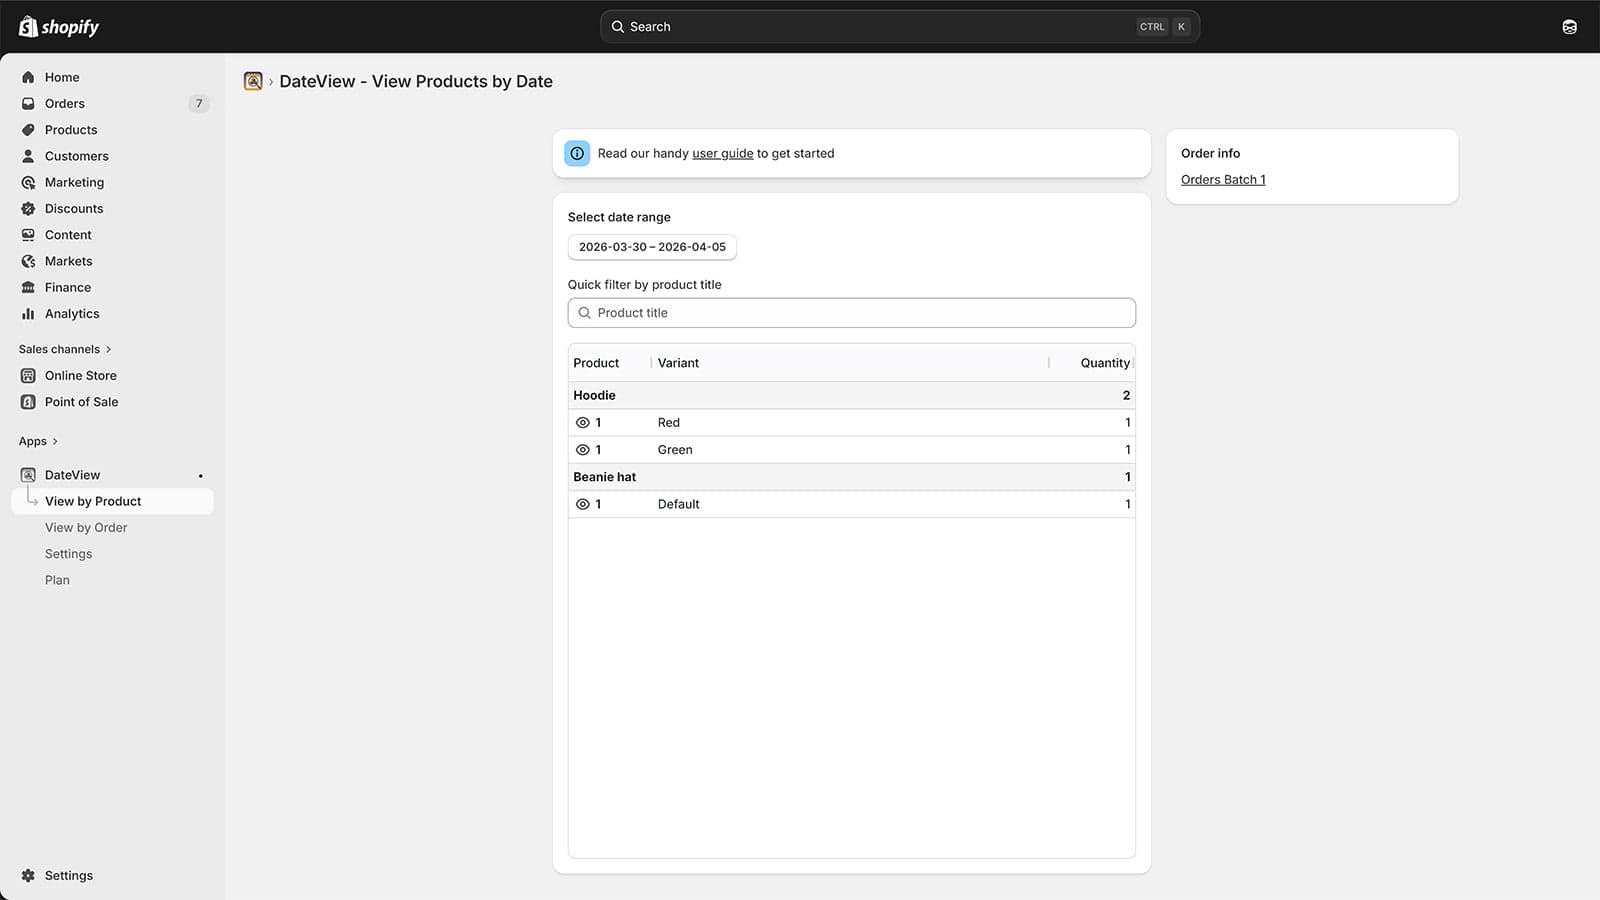The width and height of the screenshot is (1600, 900).
Task: Open Analytics in sidebar
Action: point(72,313)
